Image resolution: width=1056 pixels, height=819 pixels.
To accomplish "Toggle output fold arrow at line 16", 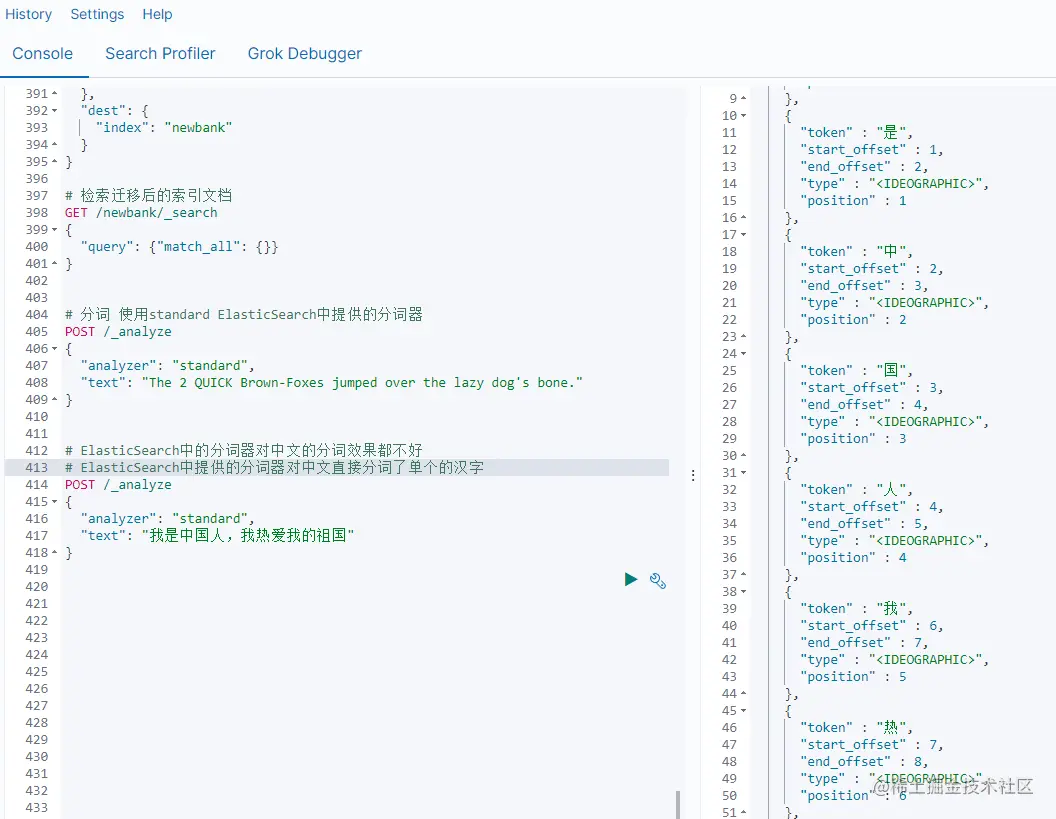I will click(x=744, y=218).
